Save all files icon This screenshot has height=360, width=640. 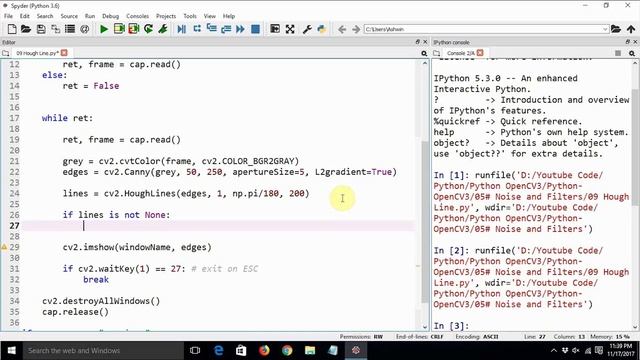pos(56,29)
